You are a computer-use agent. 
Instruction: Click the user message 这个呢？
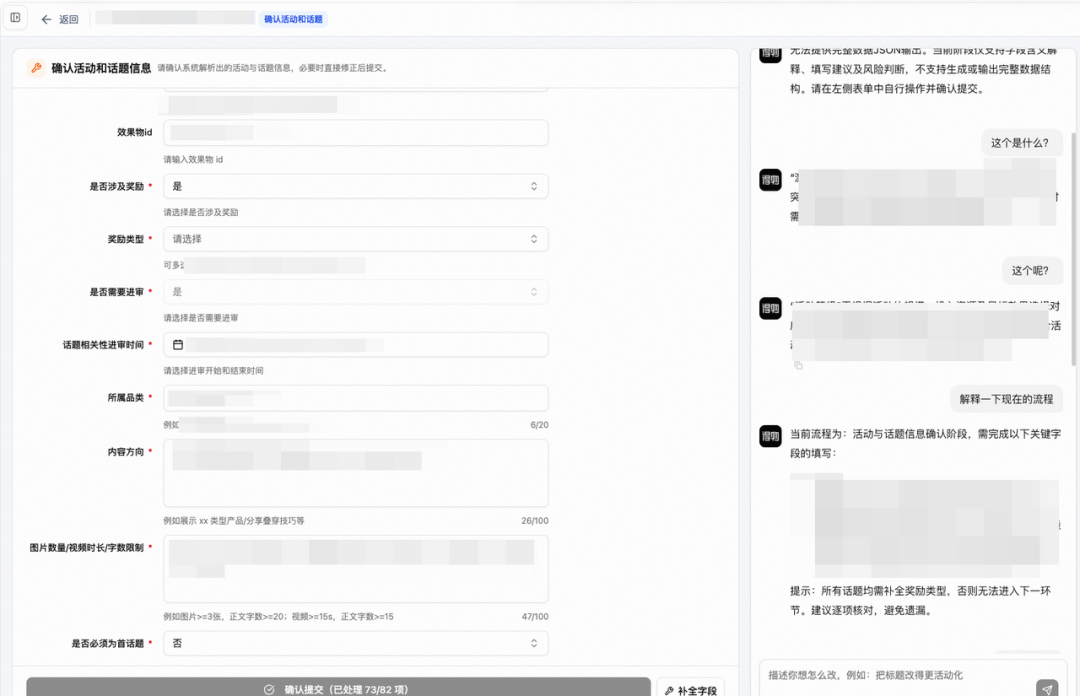pos(1030,271)
